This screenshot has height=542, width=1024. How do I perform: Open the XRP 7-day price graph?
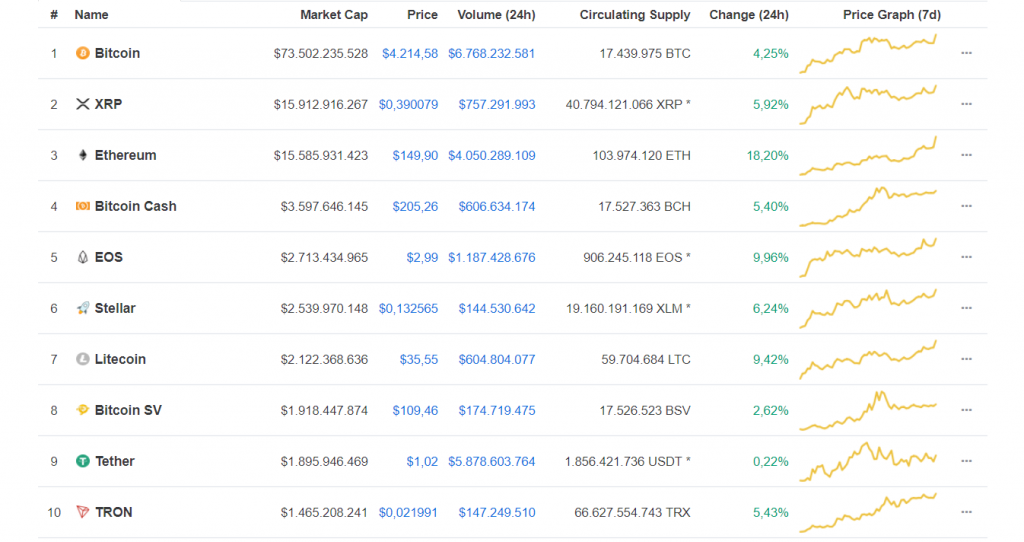pos(869,104)
